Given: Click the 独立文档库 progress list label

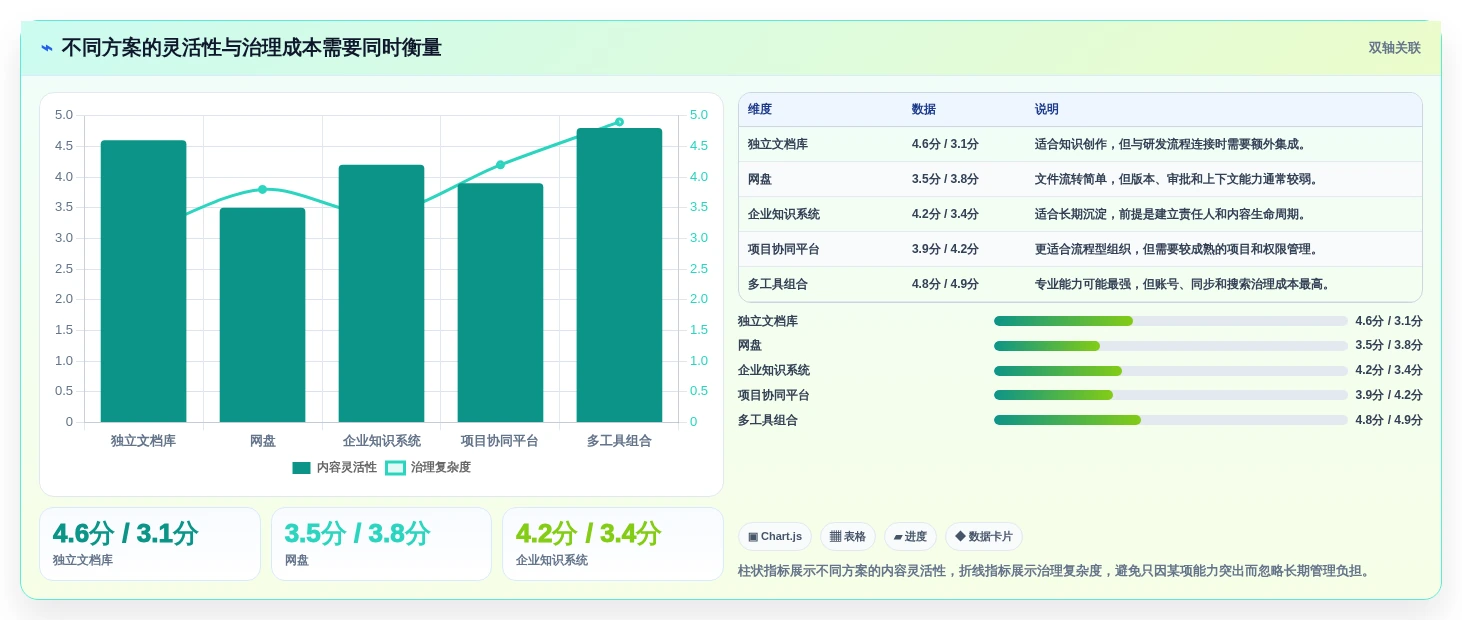Looking at the screenshot, I should pos(768,321).
